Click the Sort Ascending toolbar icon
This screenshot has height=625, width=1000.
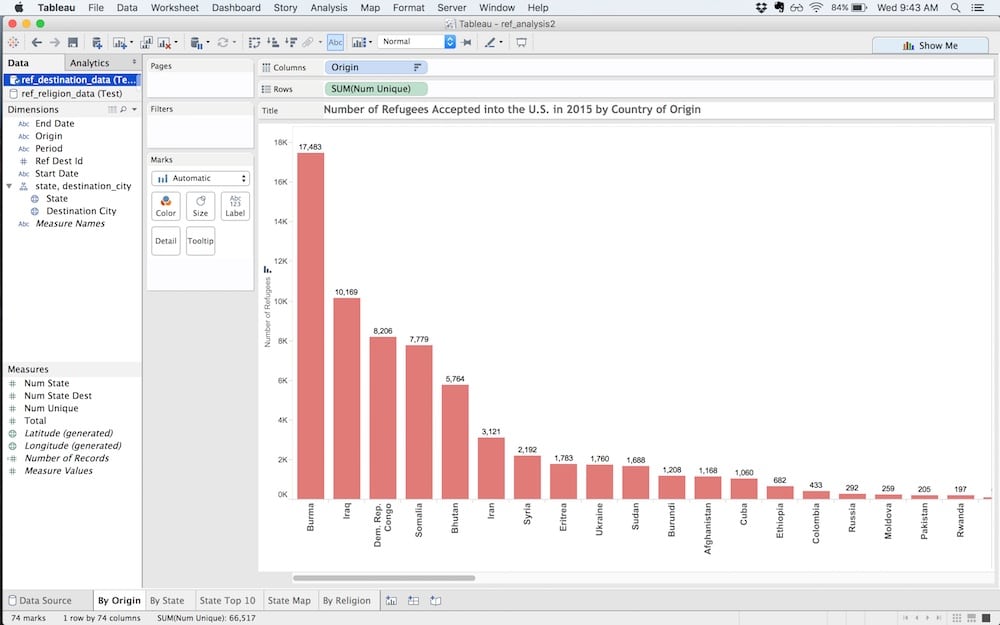pos(273,42)
